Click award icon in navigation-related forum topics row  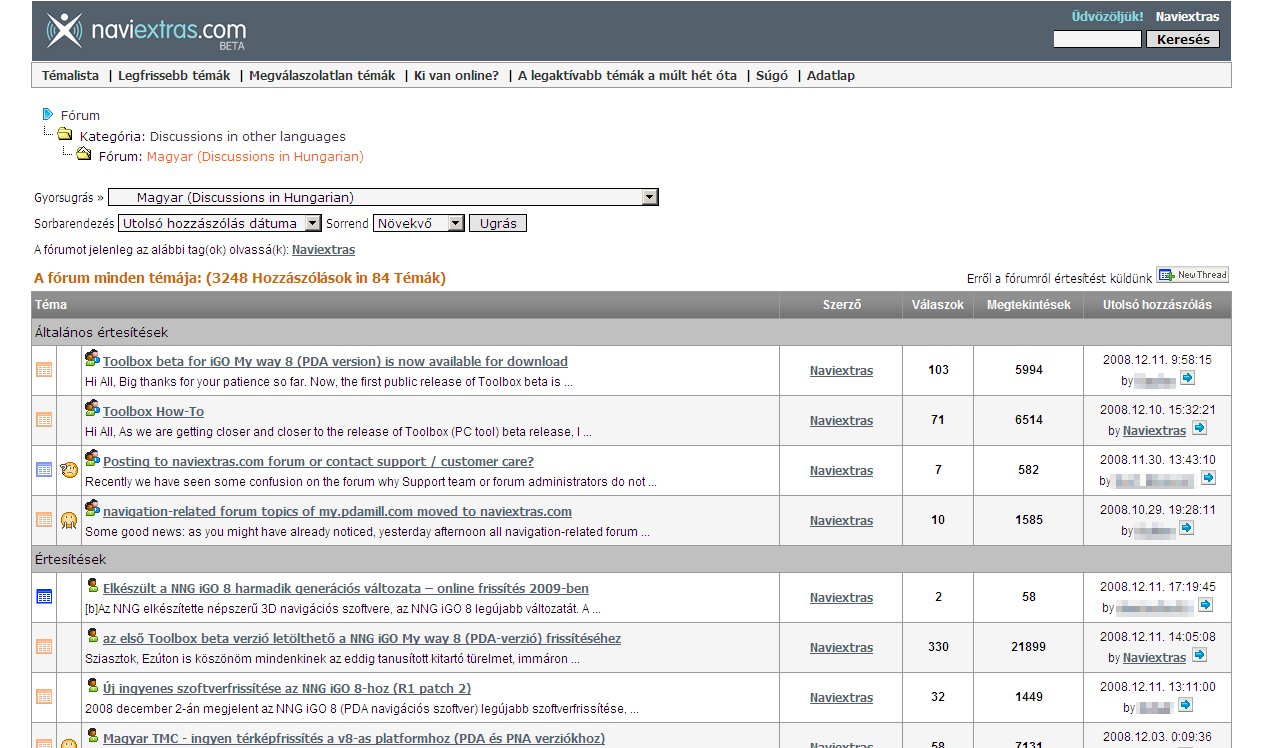[x=69, y=520]
